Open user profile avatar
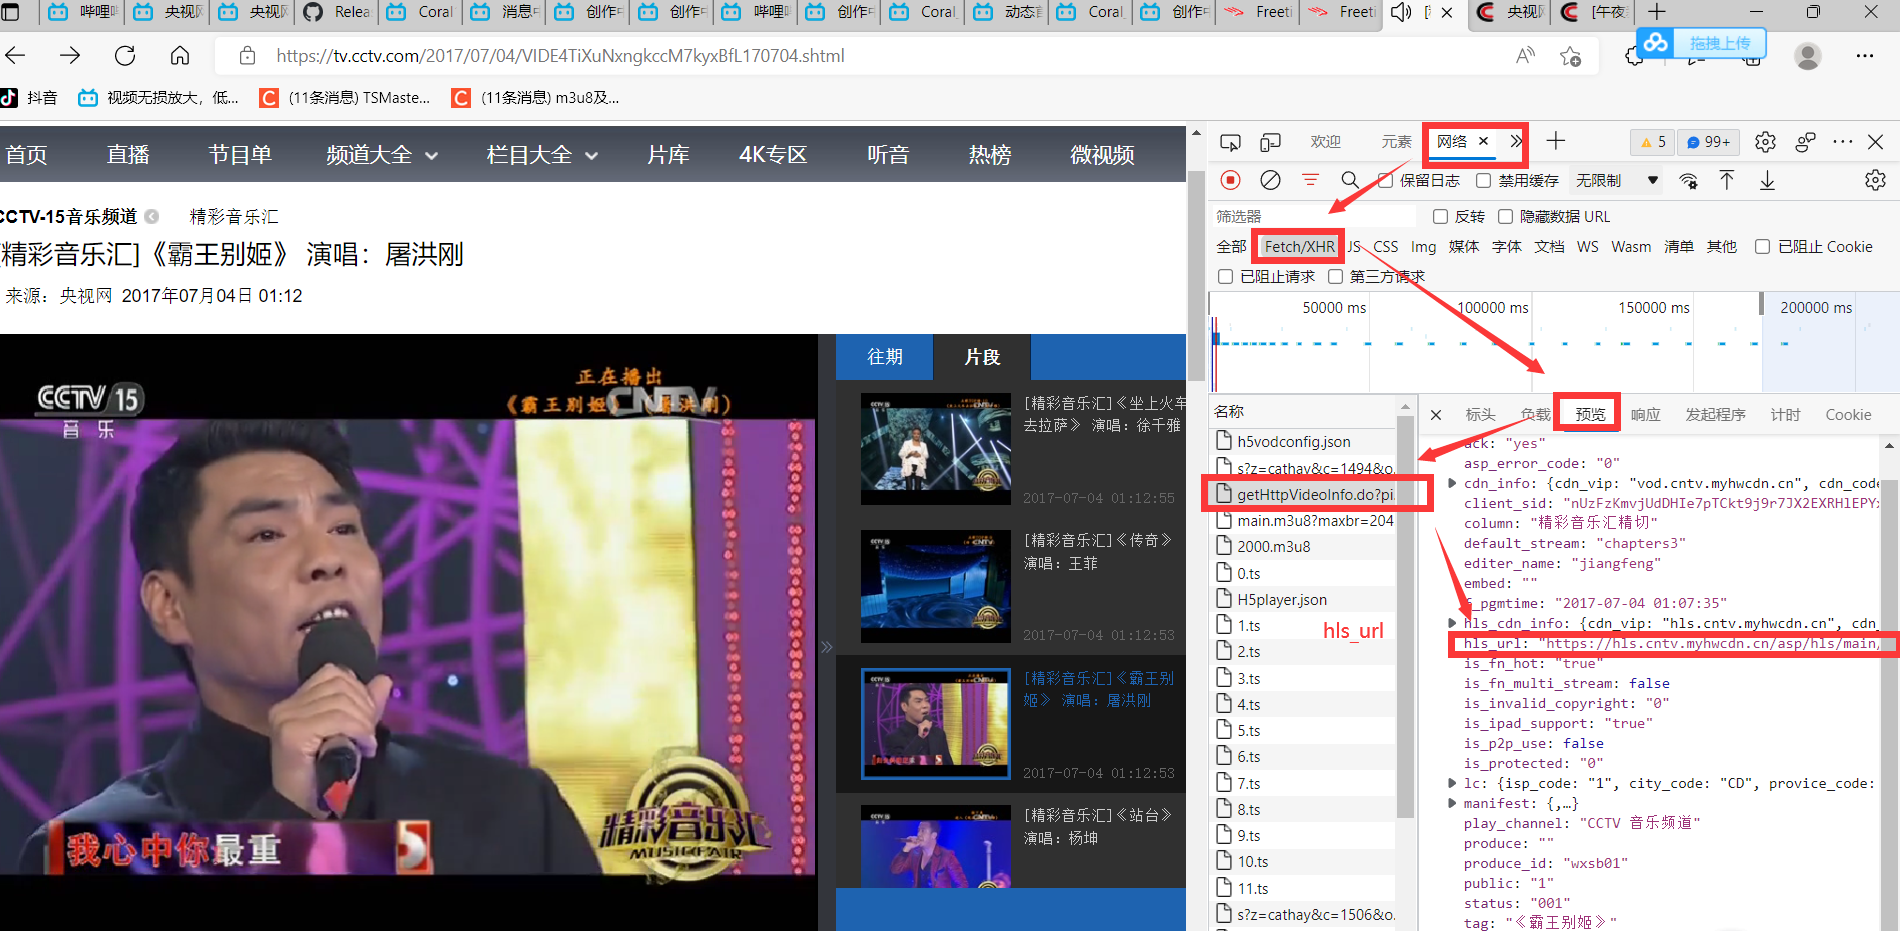Viewport: 1900px width, 931px height. (x=1808, y=56)
